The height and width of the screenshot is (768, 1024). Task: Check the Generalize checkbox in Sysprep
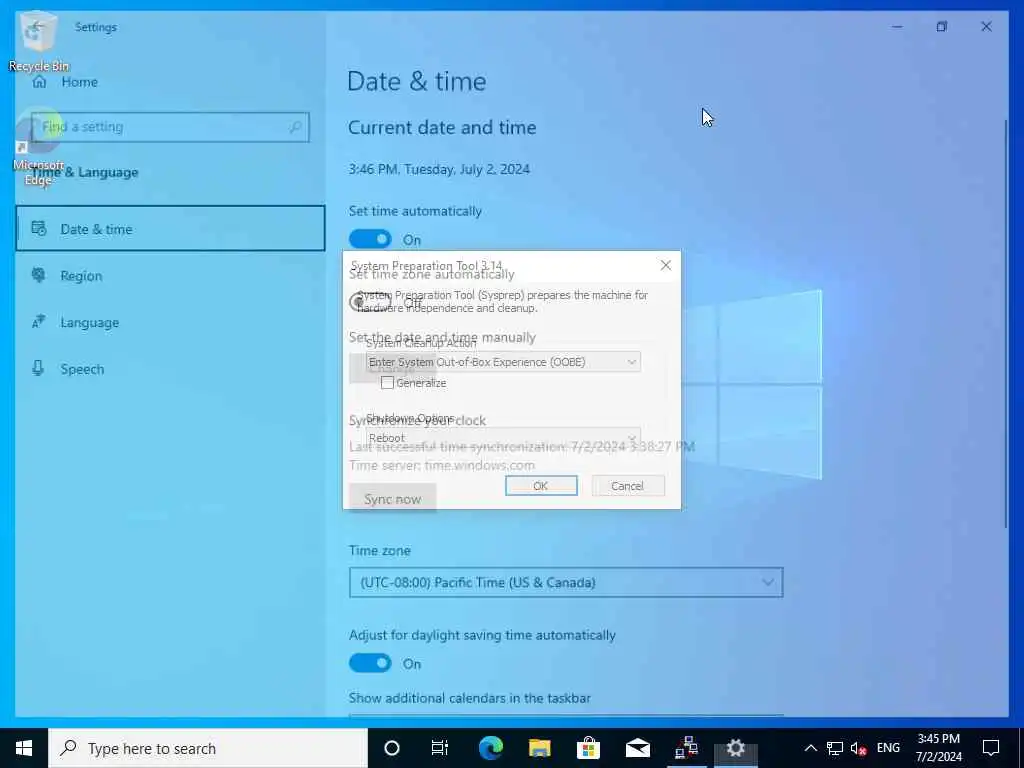point(387,383)
